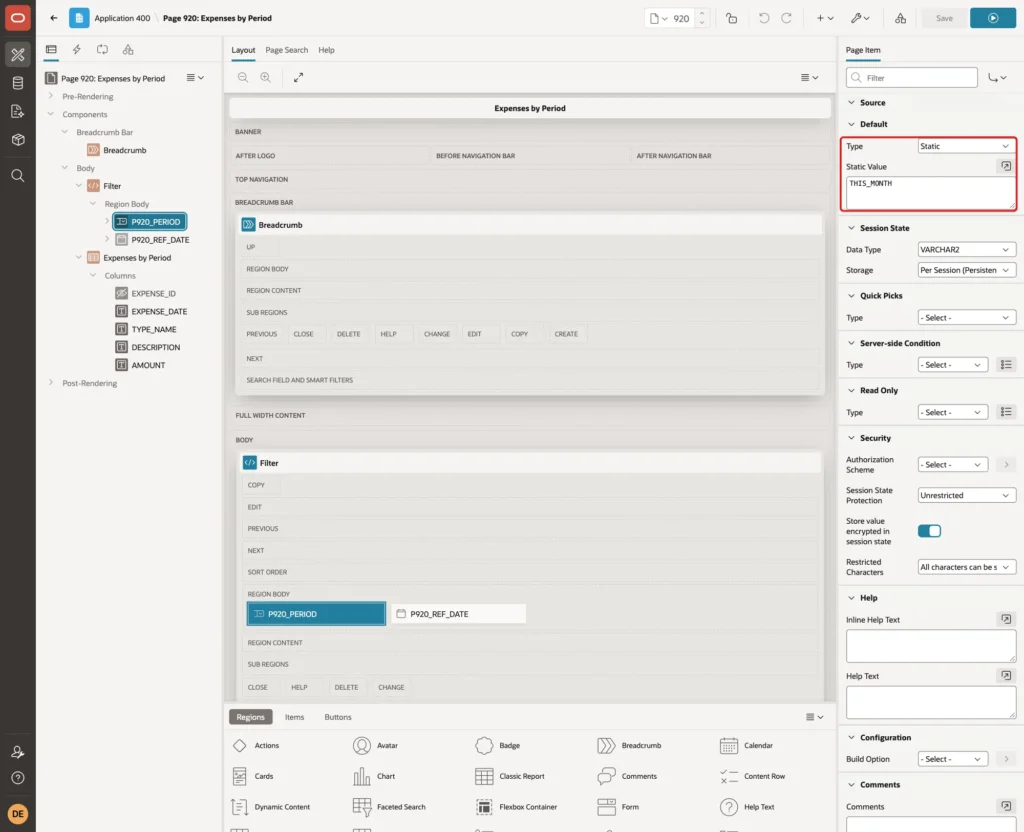Open the Utilities wrench menu

[859, 18]
